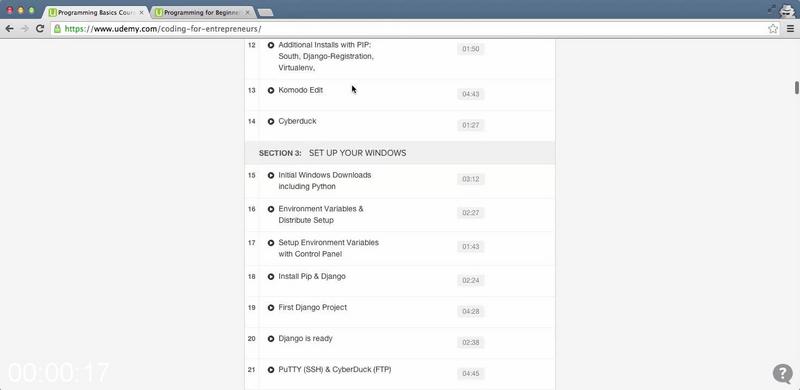Click the 01:27 duration badge
The image size is (800, 390).
coord(470,126)
